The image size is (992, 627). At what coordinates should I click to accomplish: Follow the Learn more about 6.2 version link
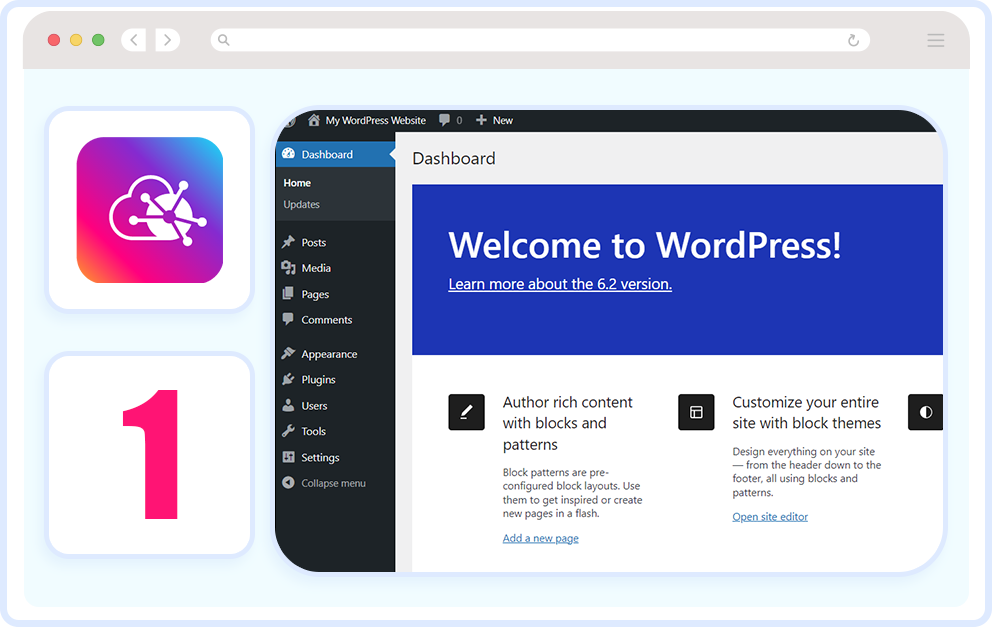(x=560, y=284)
